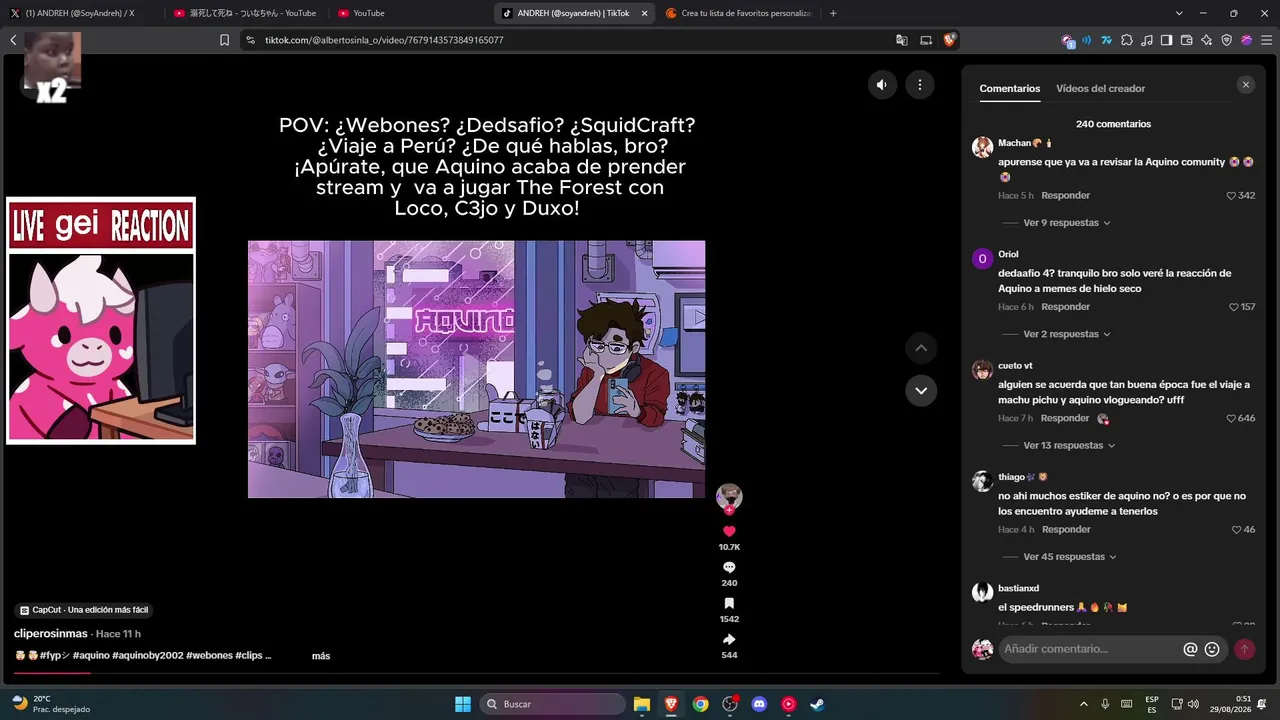1280x720 pixels.
Task: Mention a user with the @ icon
Action: (1190, 649)
